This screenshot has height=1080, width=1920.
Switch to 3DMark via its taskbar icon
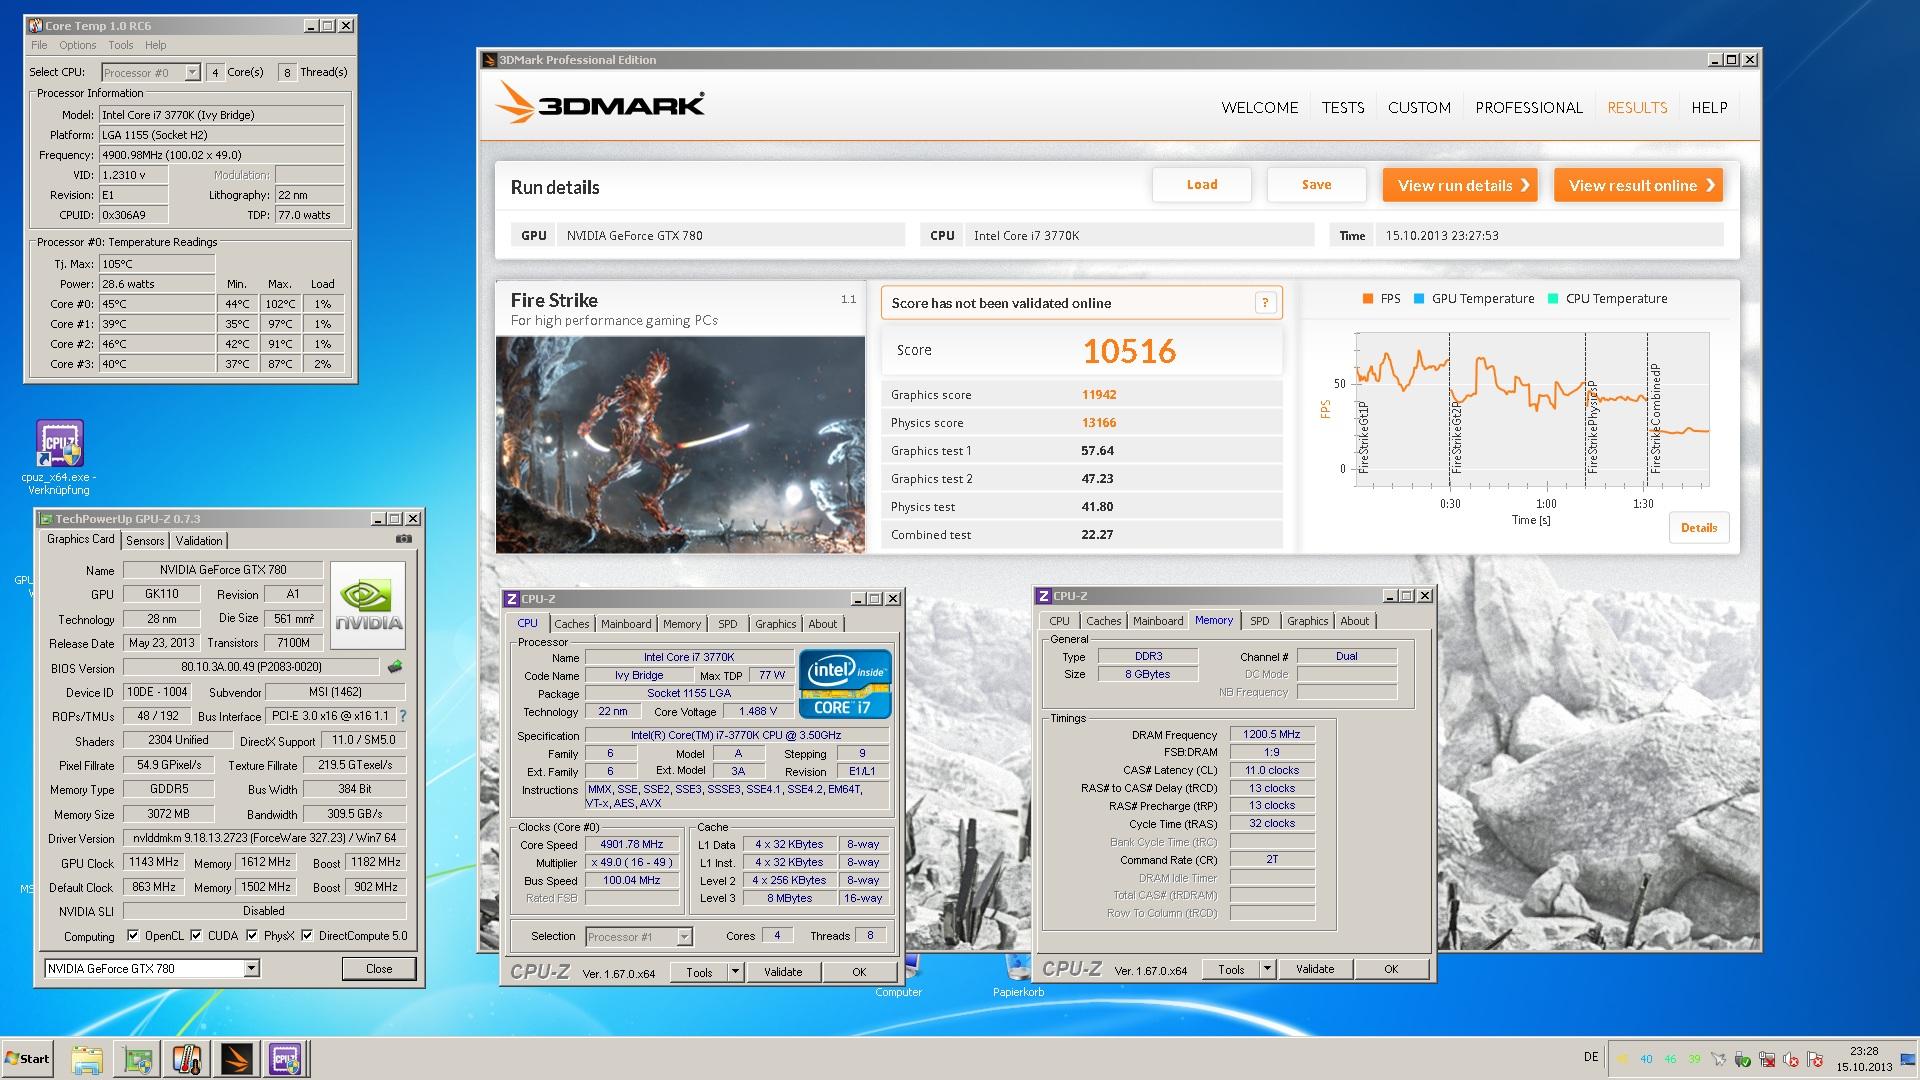click(x=236, y=1059)
